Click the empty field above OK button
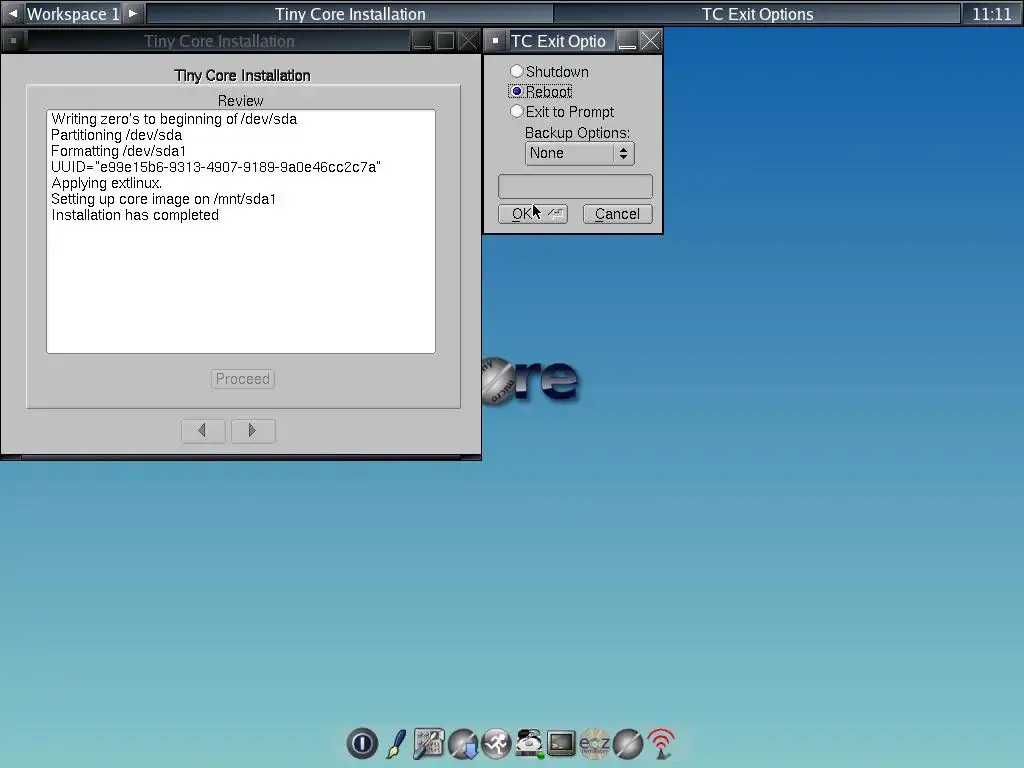 click(x=575, y=186)
